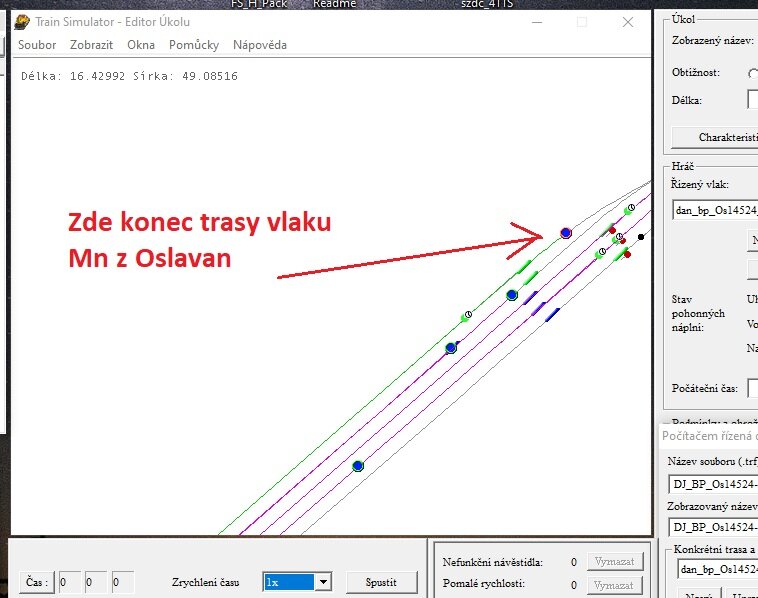758x598 pixels.
Task: Click the Počáteční čas field
Action: (x=753, y=389)
